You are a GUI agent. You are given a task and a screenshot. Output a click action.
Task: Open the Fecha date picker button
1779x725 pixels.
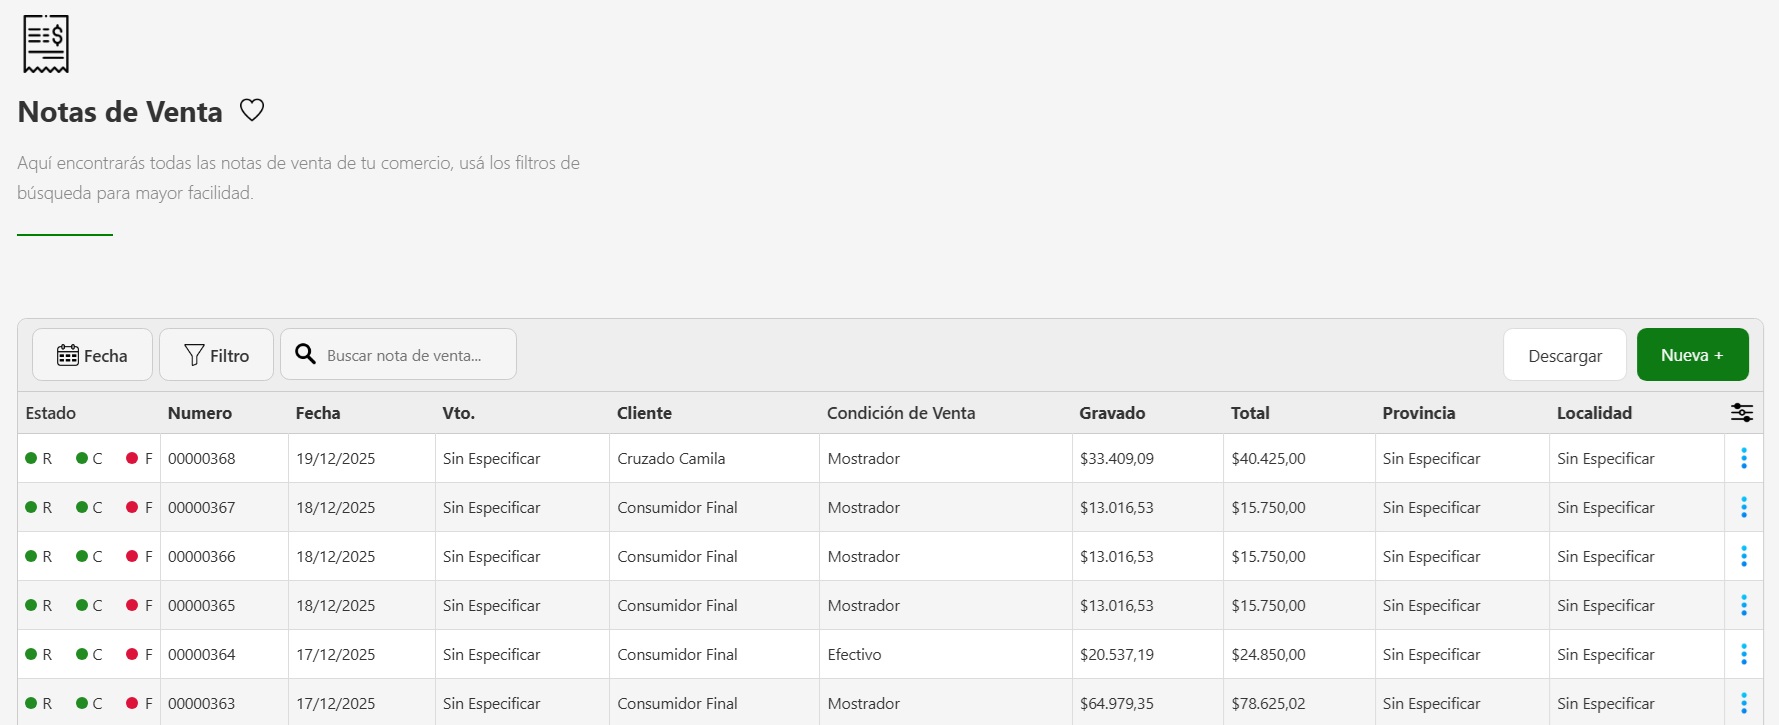pos(92,355)
